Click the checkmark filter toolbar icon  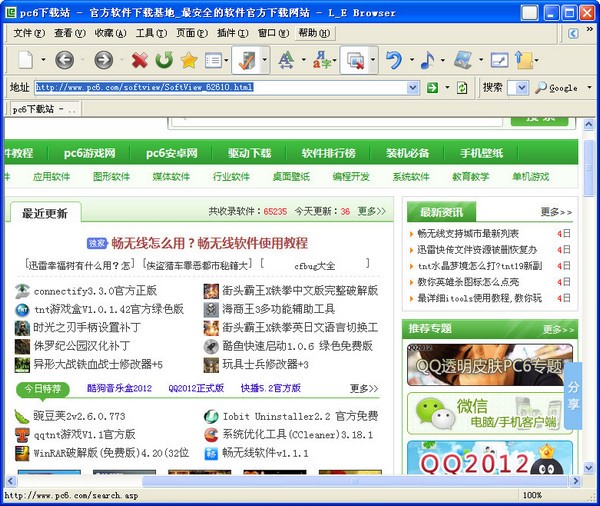click(246, 60)
